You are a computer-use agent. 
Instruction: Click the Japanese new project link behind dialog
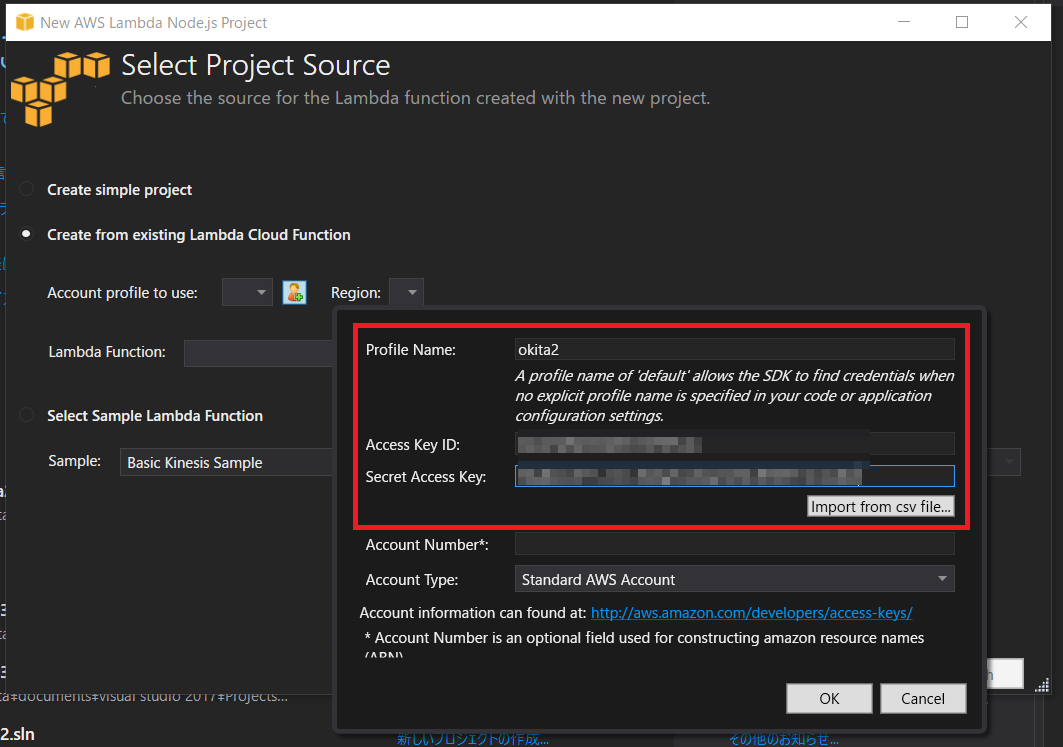pyautogui.click(x=473, y=739)
